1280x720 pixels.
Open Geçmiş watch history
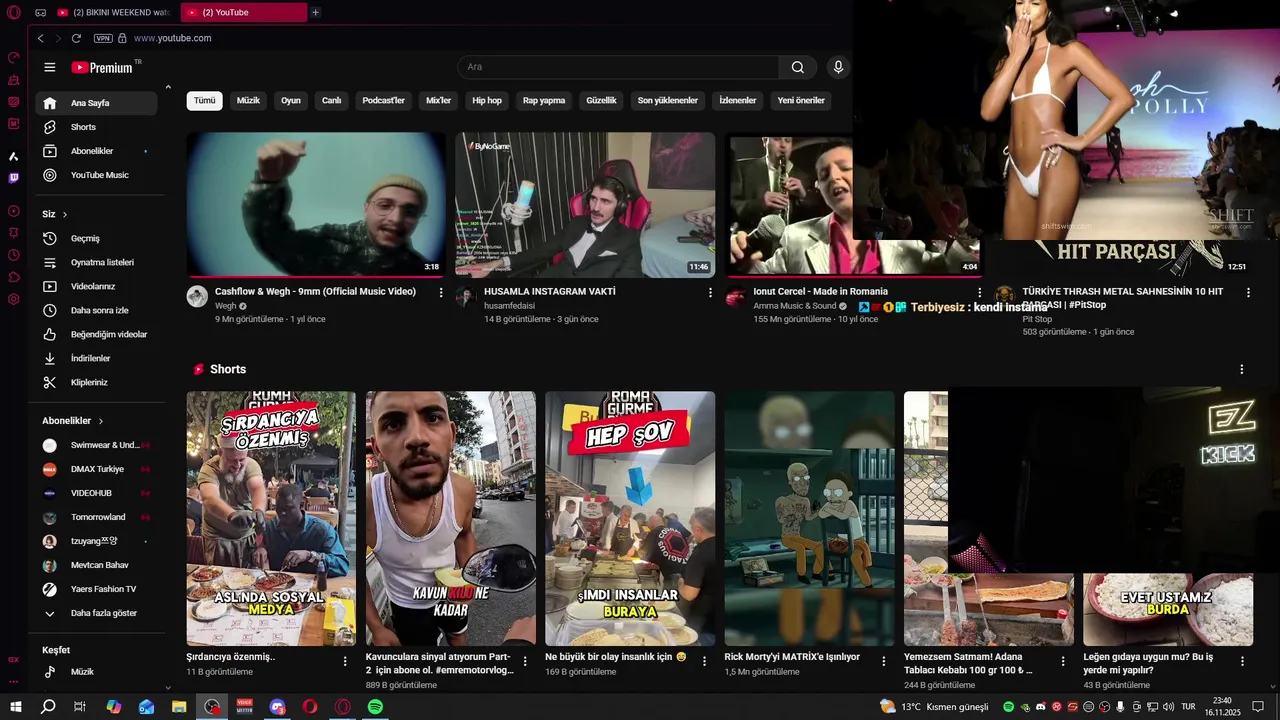coord(96,239)
